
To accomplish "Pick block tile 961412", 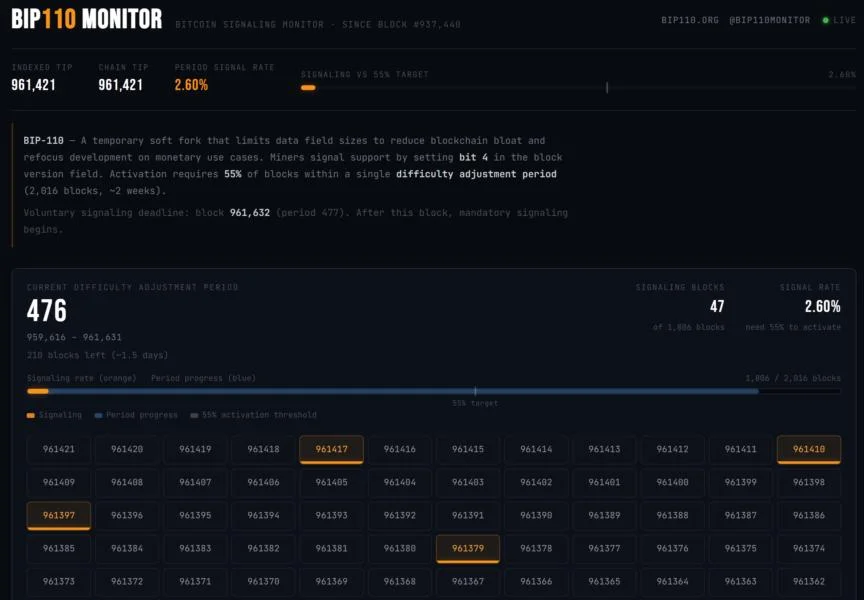I will [x=672, y=450].
